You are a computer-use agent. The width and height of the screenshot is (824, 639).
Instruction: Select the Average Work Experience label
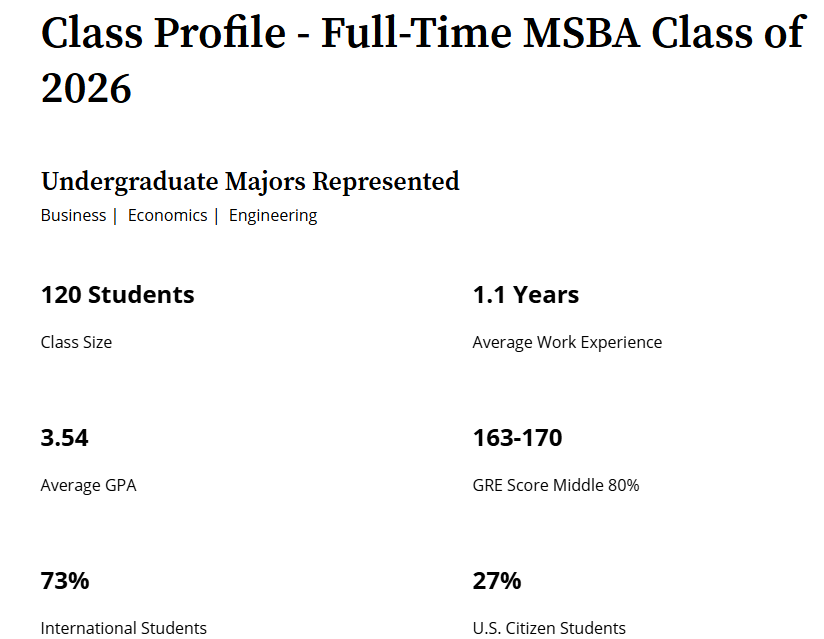click(x=567, y=342)
